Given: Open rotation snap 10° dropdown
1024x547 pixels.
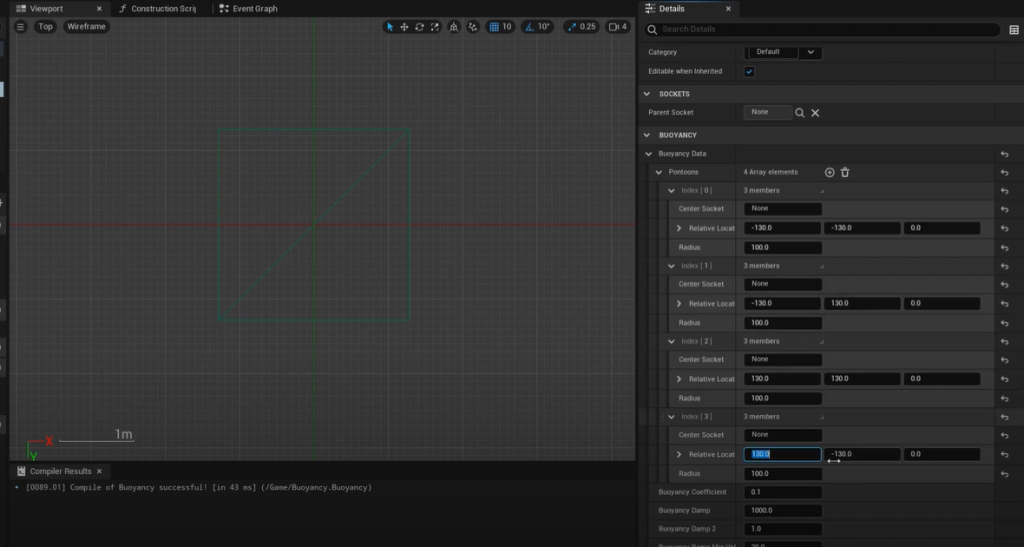Looking at the screenshot, I should click(x=543, y=27).
